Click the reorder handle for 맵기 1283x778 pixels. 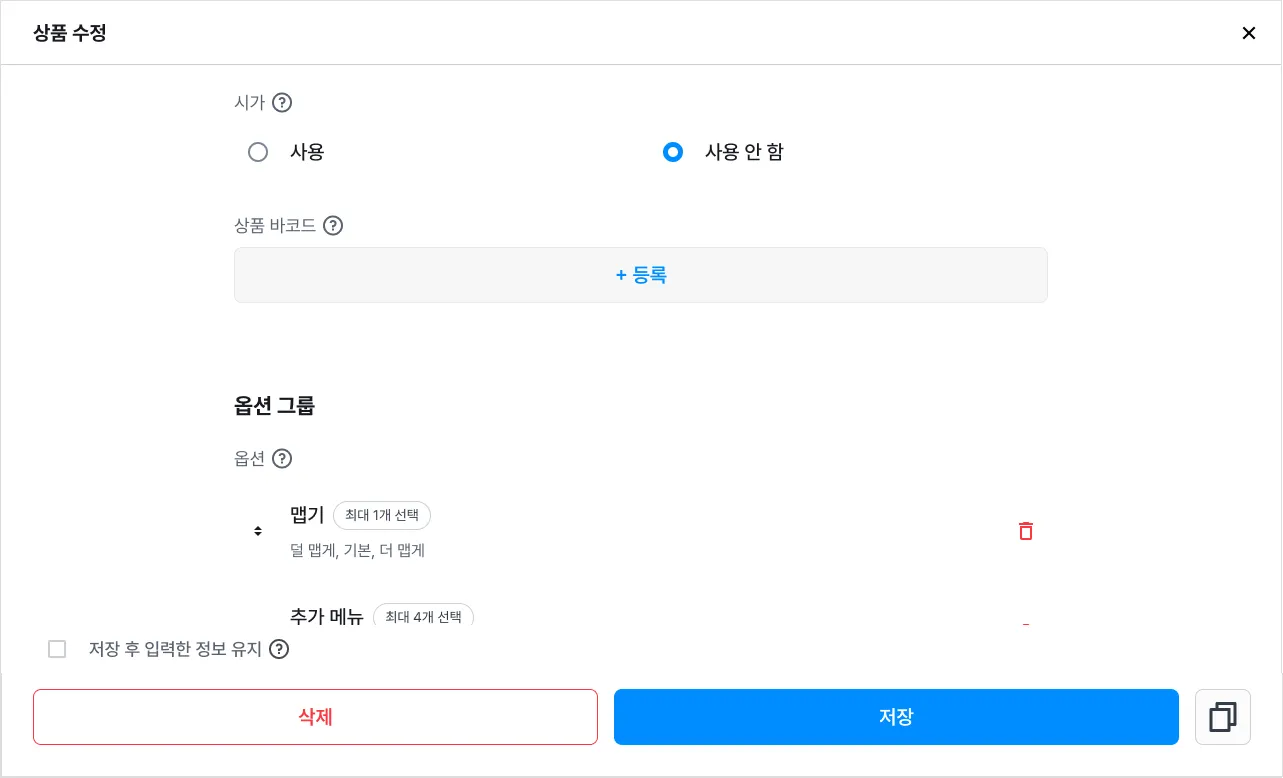click(258, 531)
